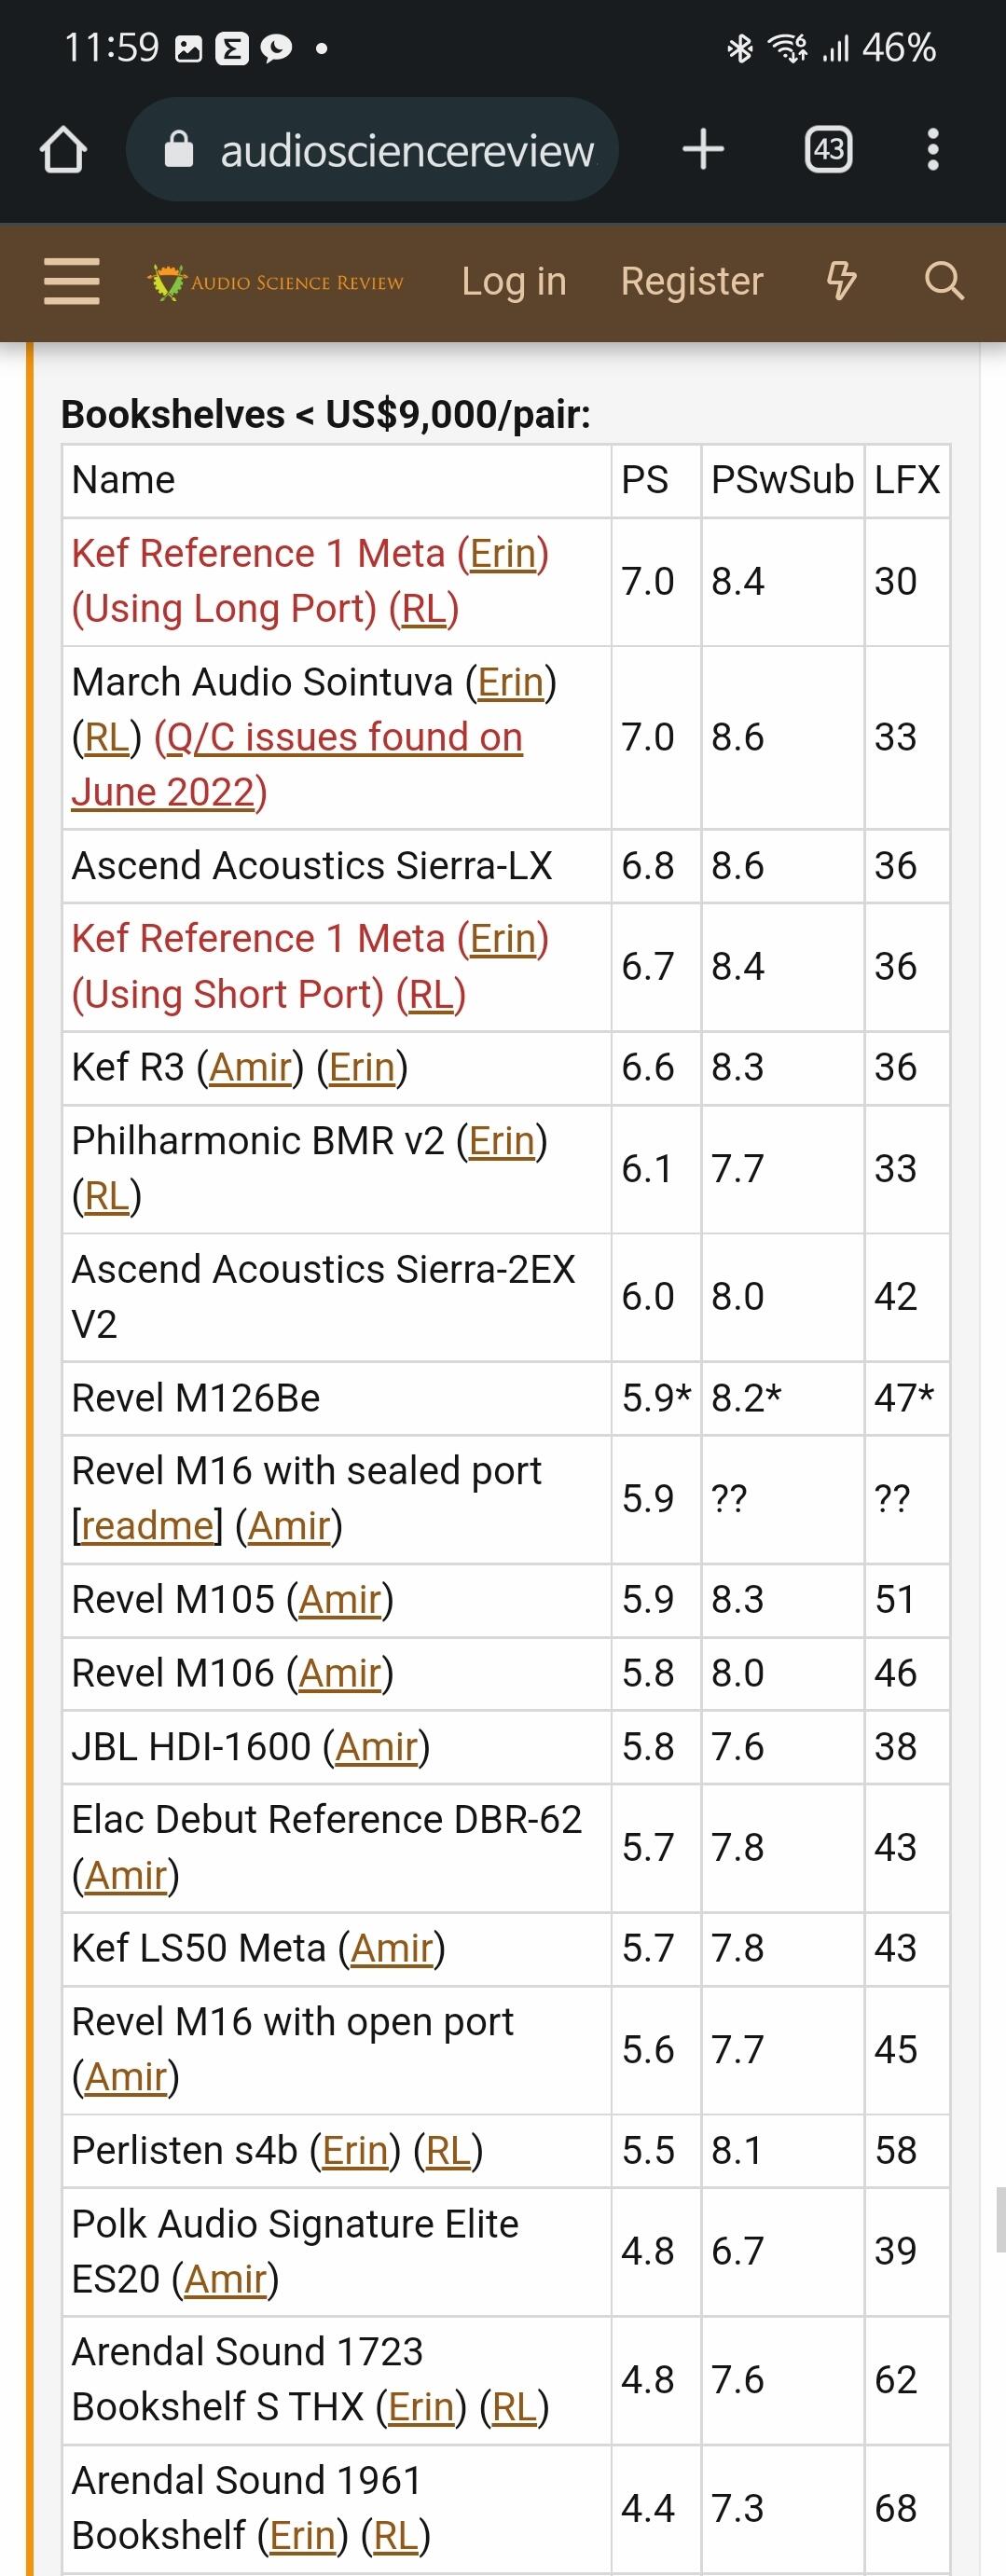This screenshot has width=1006, height=2576.
Task: Open Erin's review of Perlisten s4b
Action: tap(355, 2150)
